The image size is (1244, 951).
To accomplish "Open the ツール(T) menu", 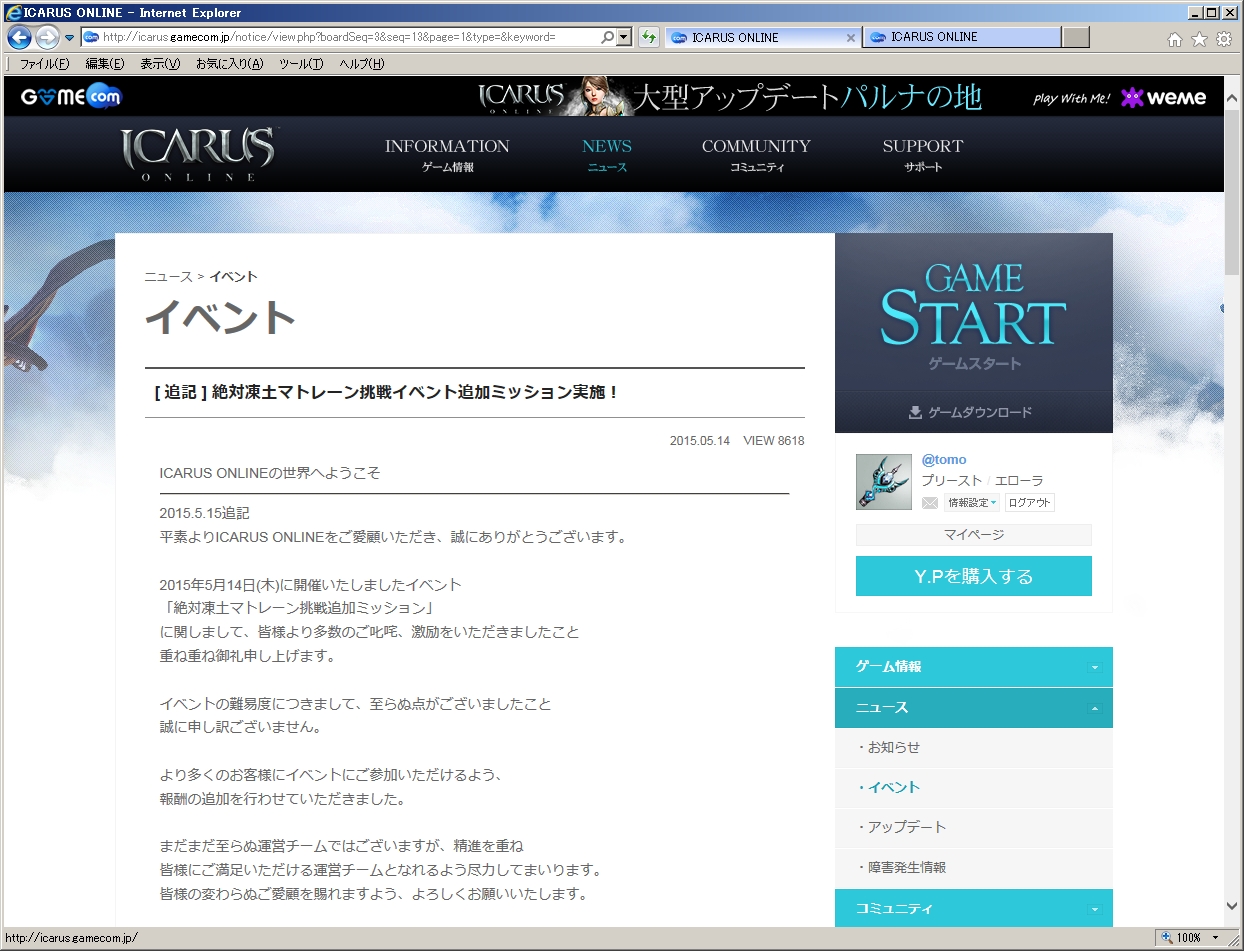I will 301,64.
